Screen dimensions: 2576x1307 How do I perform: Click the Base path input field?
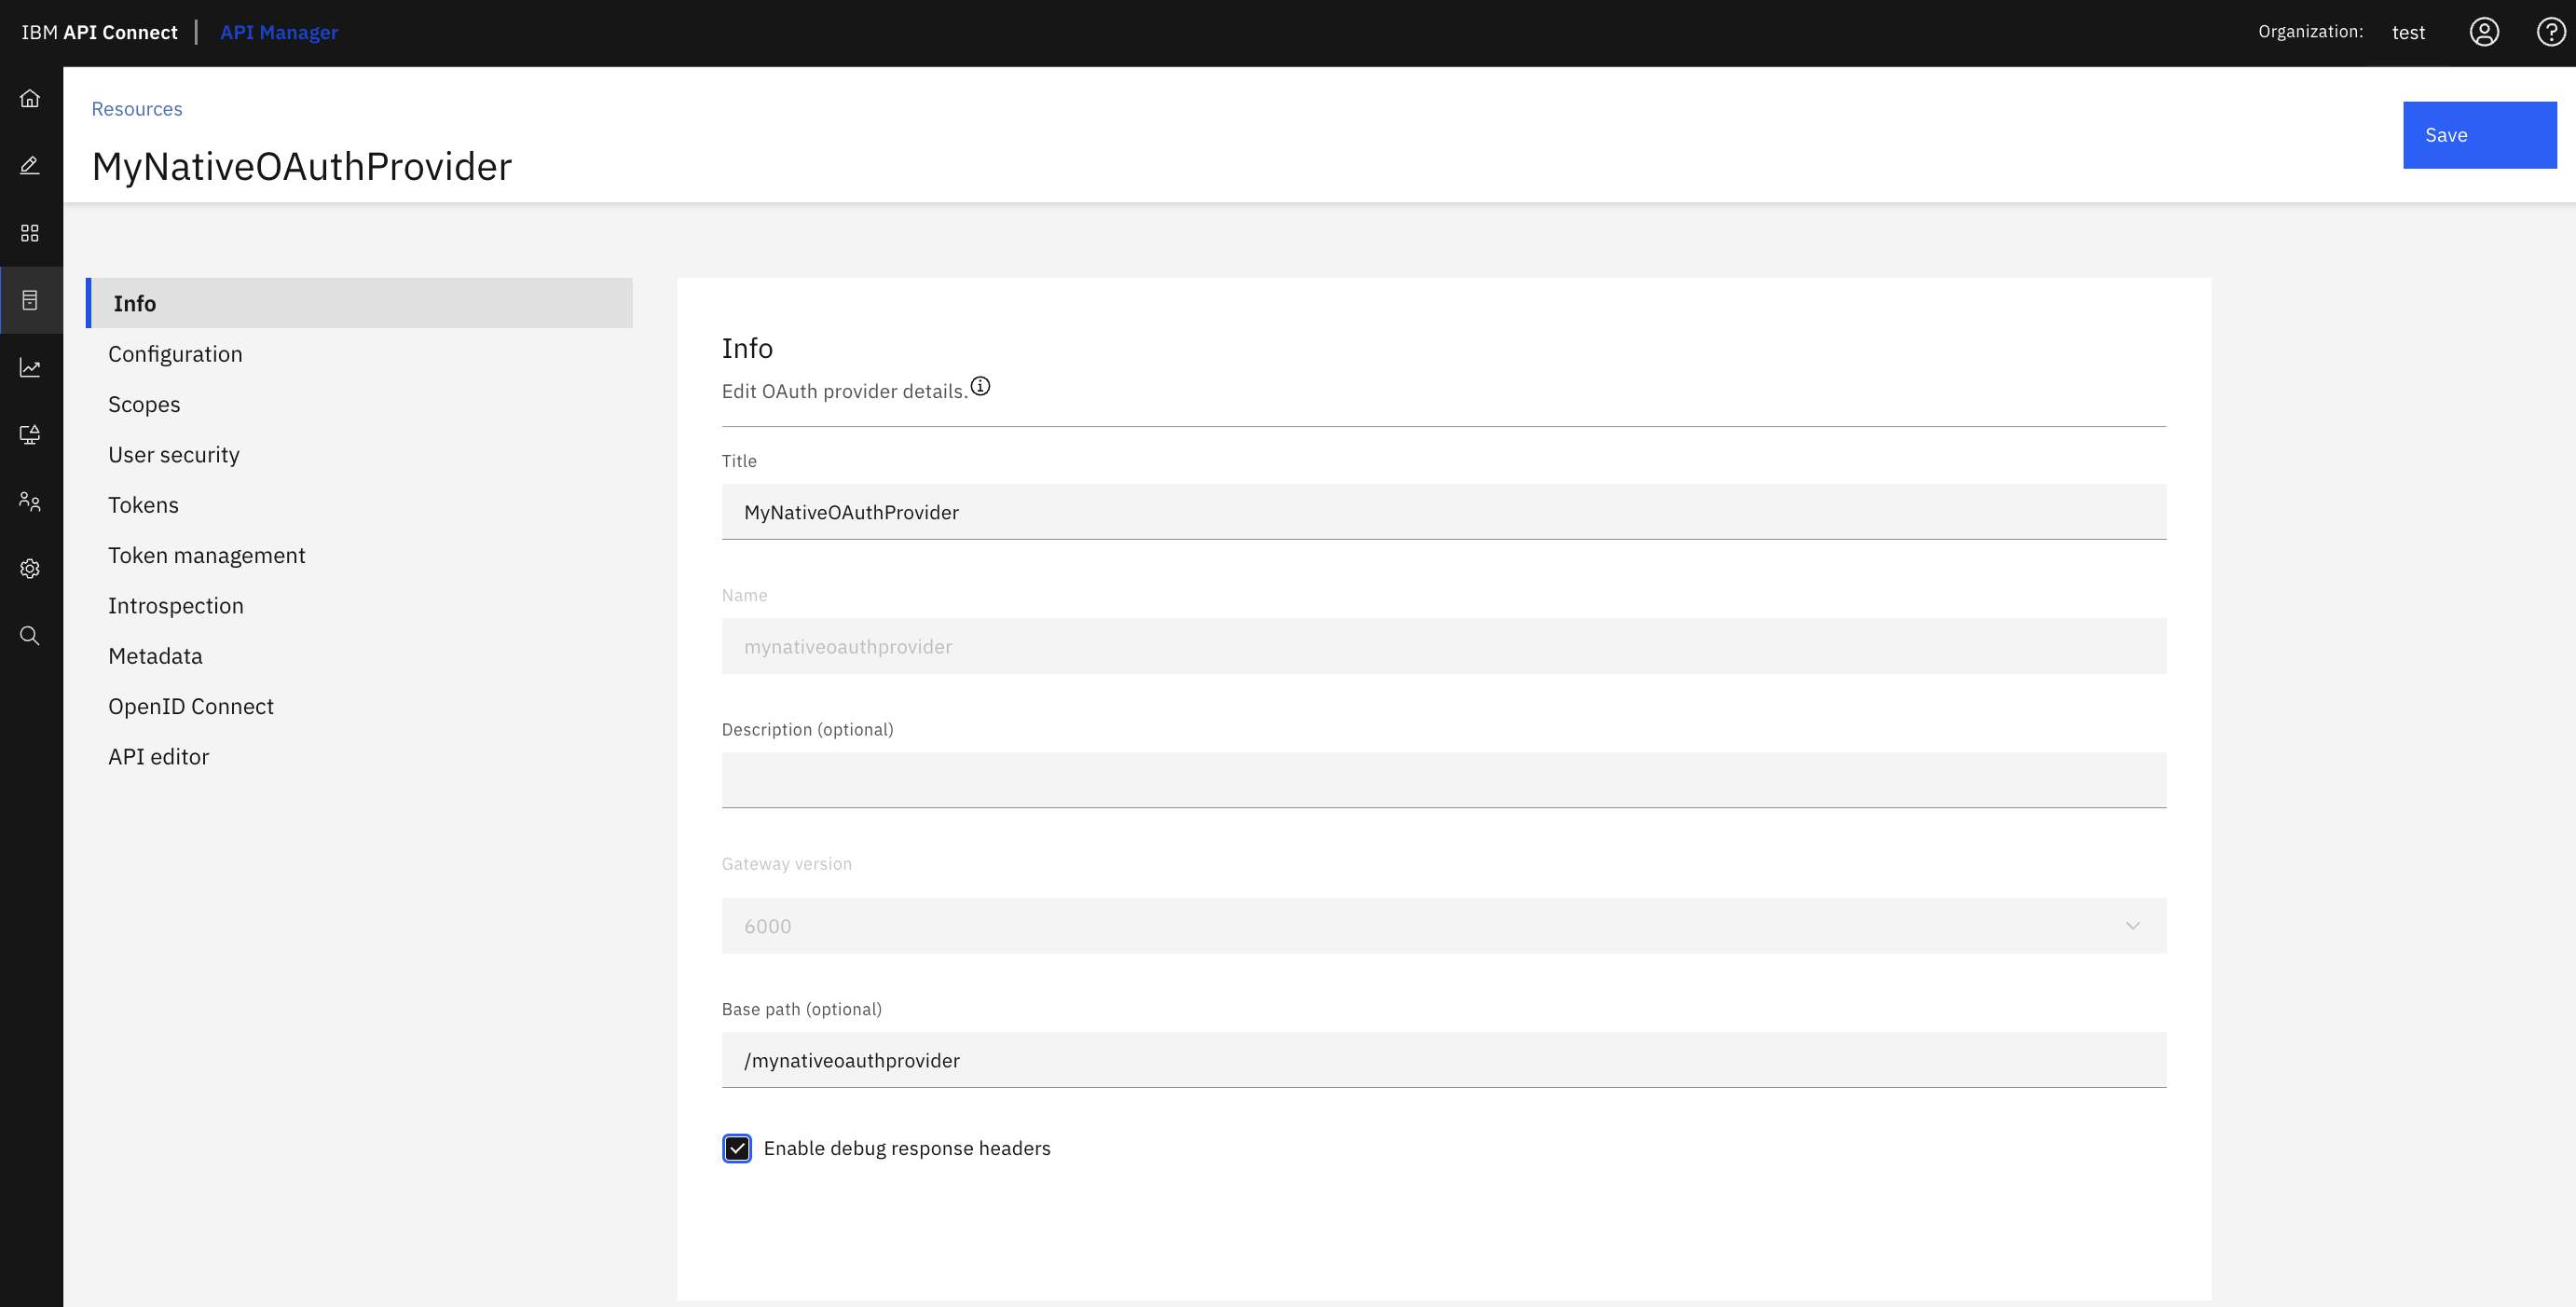coord(1443,1060)
